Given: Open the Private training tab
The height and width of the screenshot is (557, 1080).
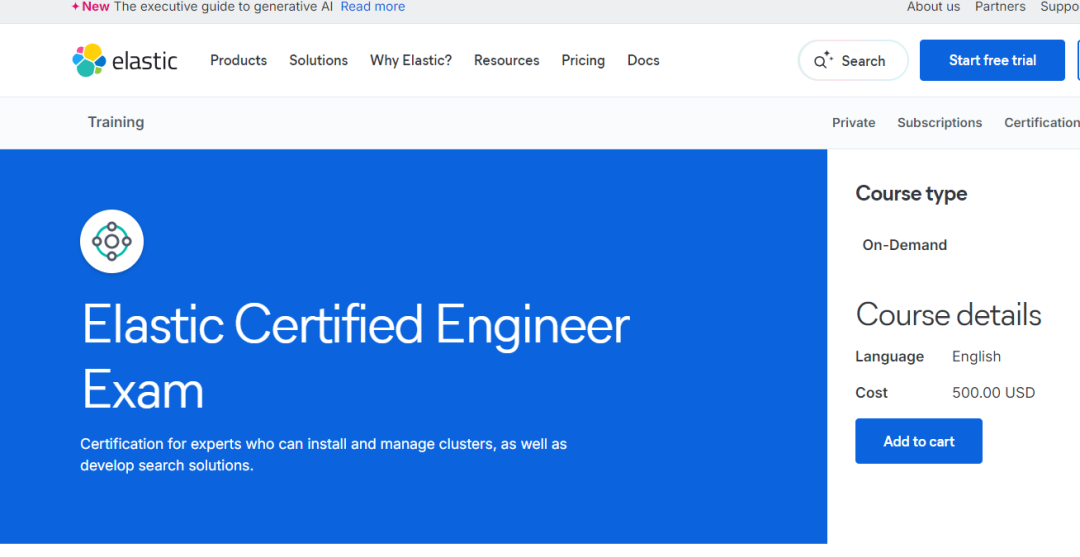Looking at the screenshot, I should coord(853,123).
